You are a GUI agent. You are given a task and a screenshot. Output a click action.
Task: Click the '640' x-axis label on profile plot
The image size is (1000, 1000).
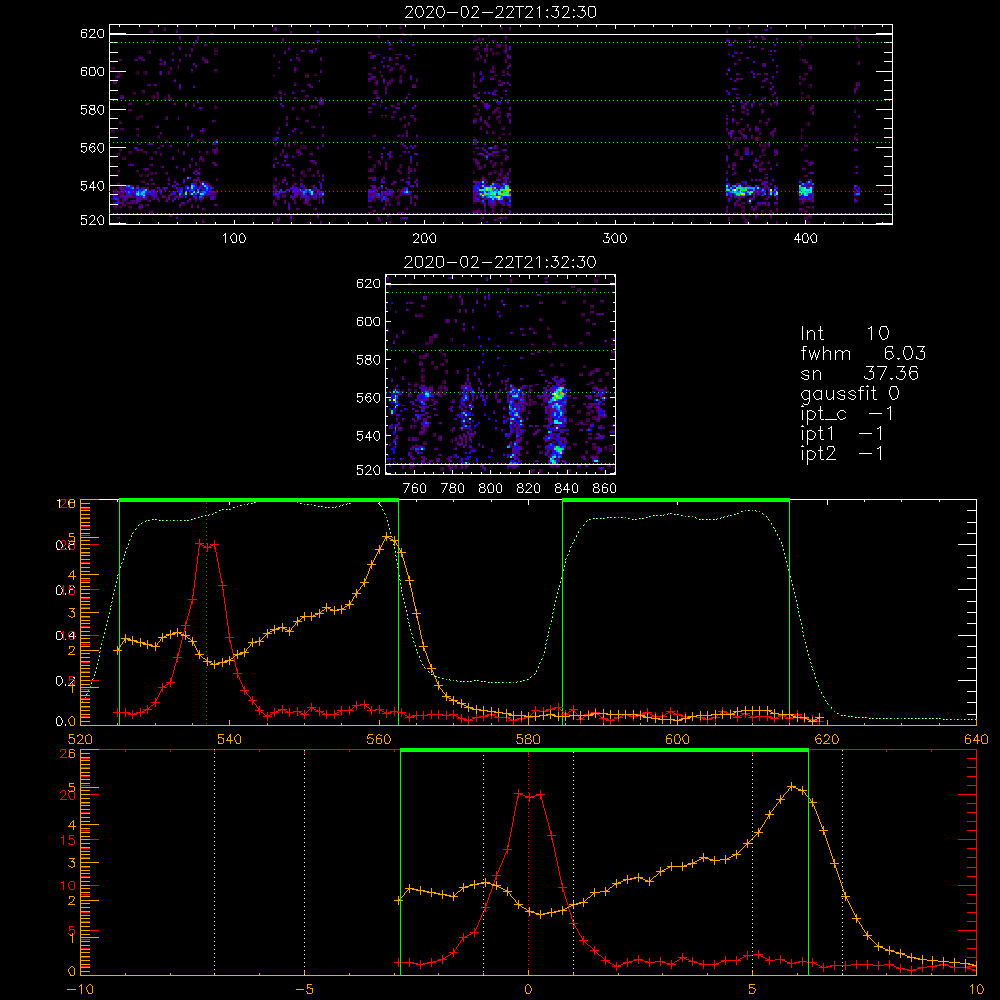point(976,739)
